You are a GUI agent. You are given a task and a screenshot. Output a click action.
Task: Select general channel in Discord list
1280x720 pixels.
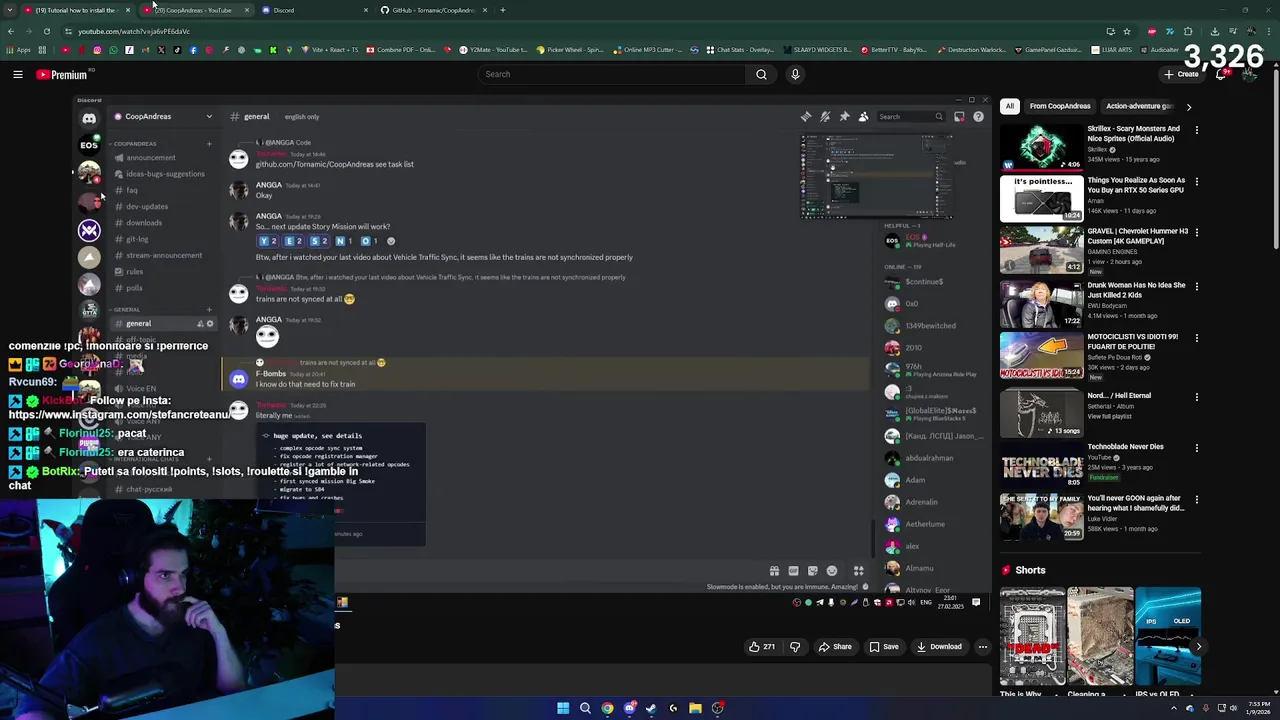(x=162, y=324)
